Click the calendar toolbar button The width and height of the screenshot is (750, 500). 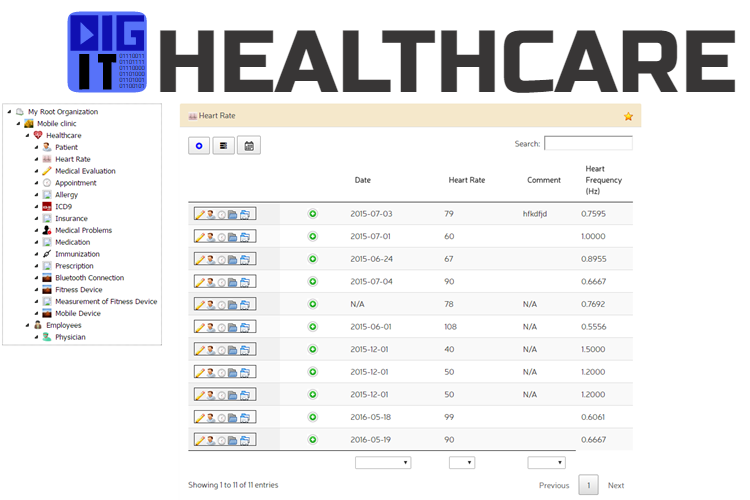click(249, 145)
